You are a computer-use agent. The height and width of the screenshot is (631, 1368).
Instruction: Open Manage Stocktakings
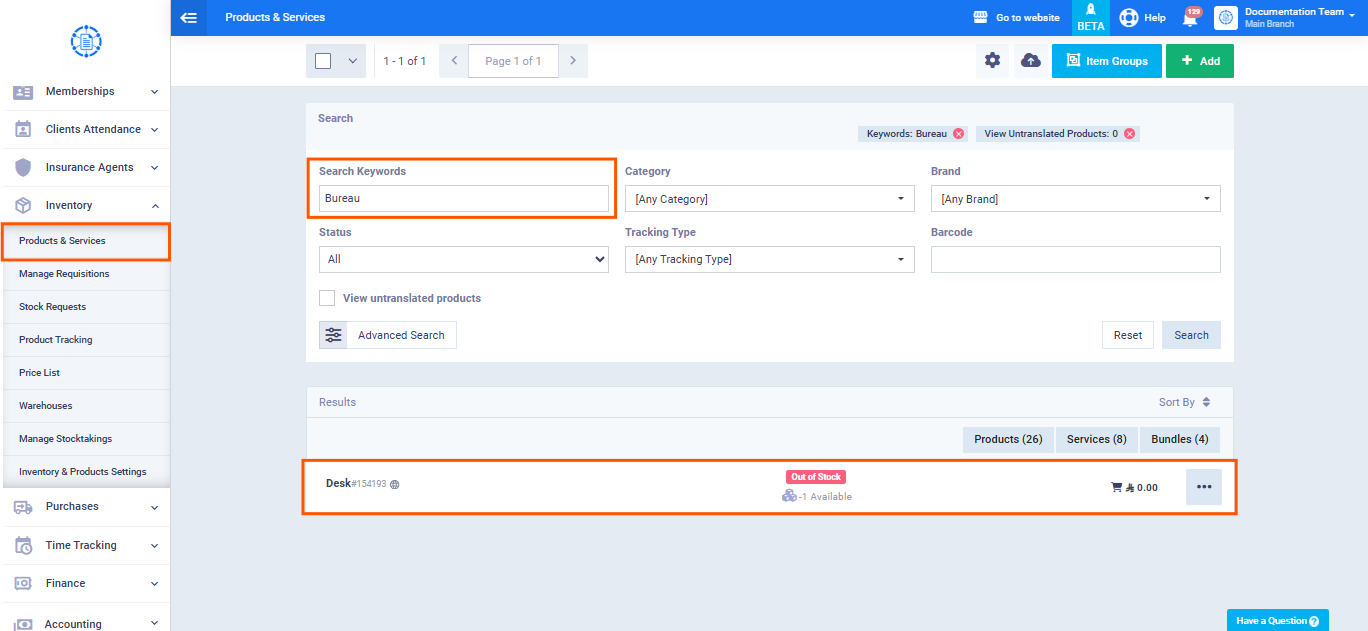click(86, 439)
